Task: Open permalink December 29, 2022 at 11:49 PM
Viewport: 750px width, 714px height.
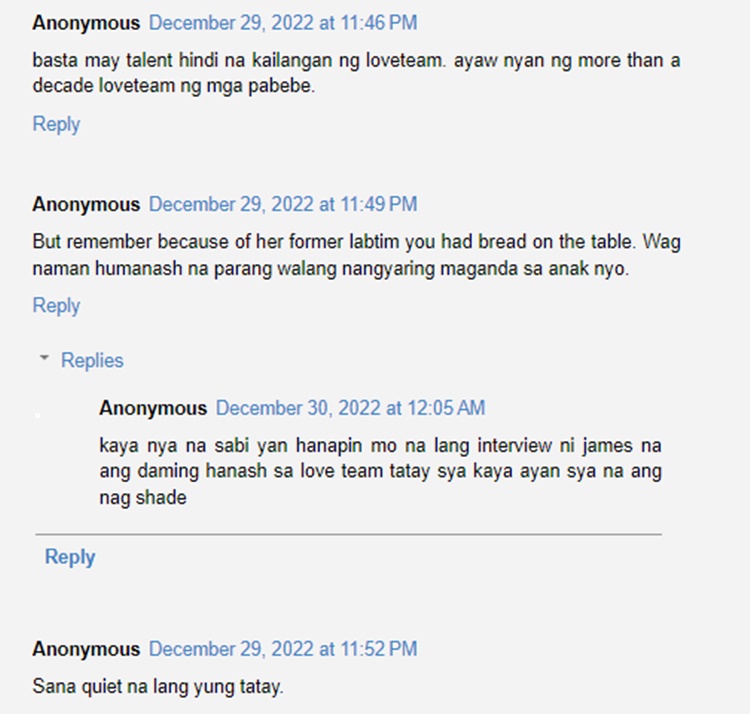Action: [x=283, y=204]
